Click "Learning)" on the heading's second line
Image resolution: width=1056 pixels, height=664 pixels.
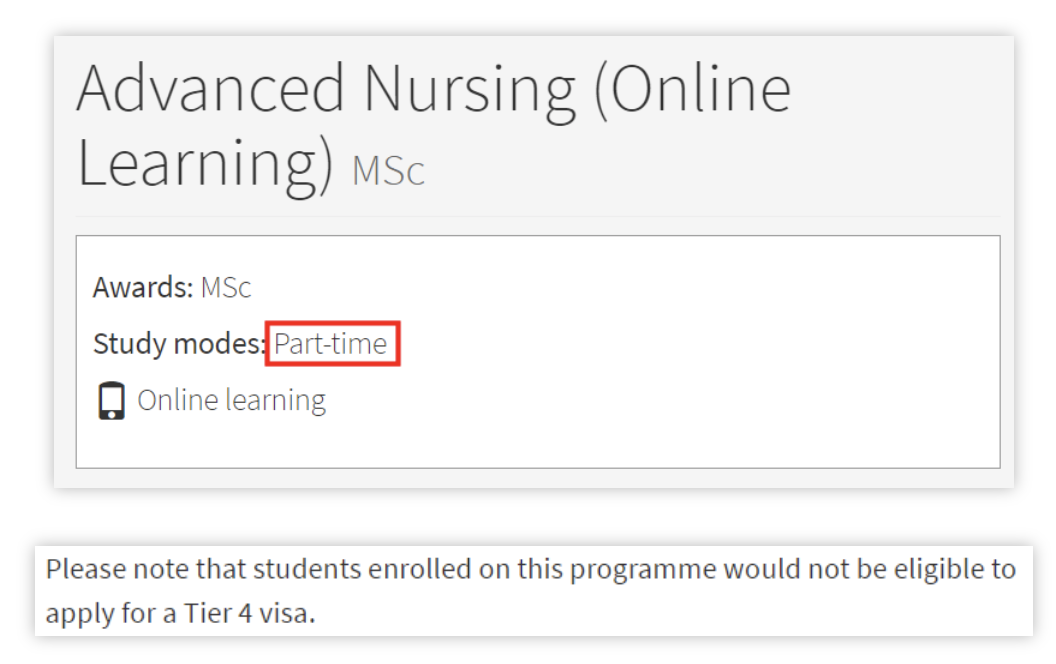pos(205,163)
